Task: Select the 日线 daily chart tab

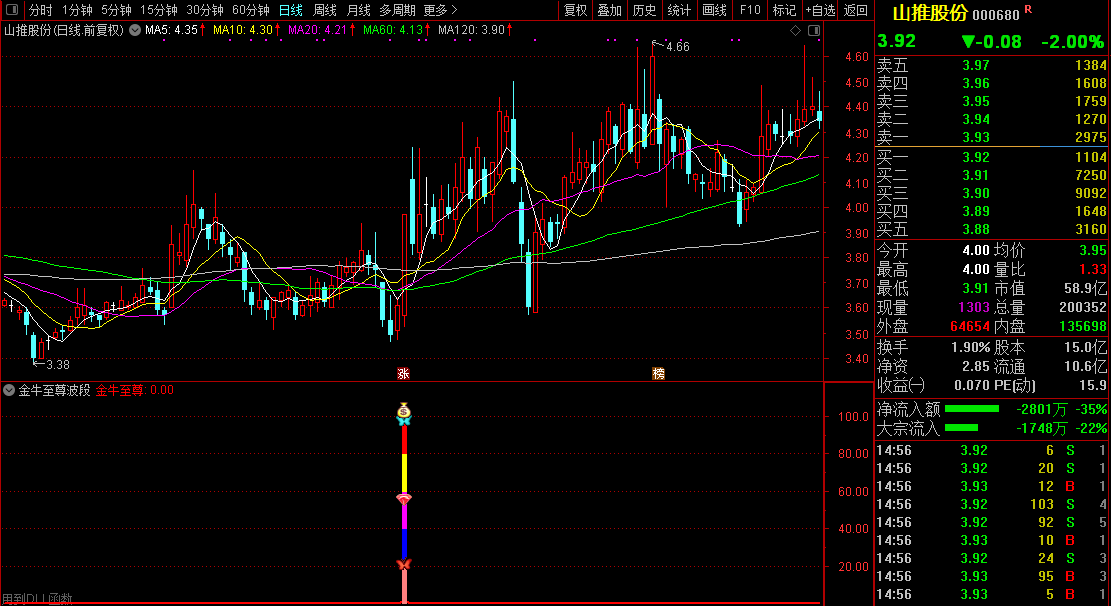Action: coord(291,10)
